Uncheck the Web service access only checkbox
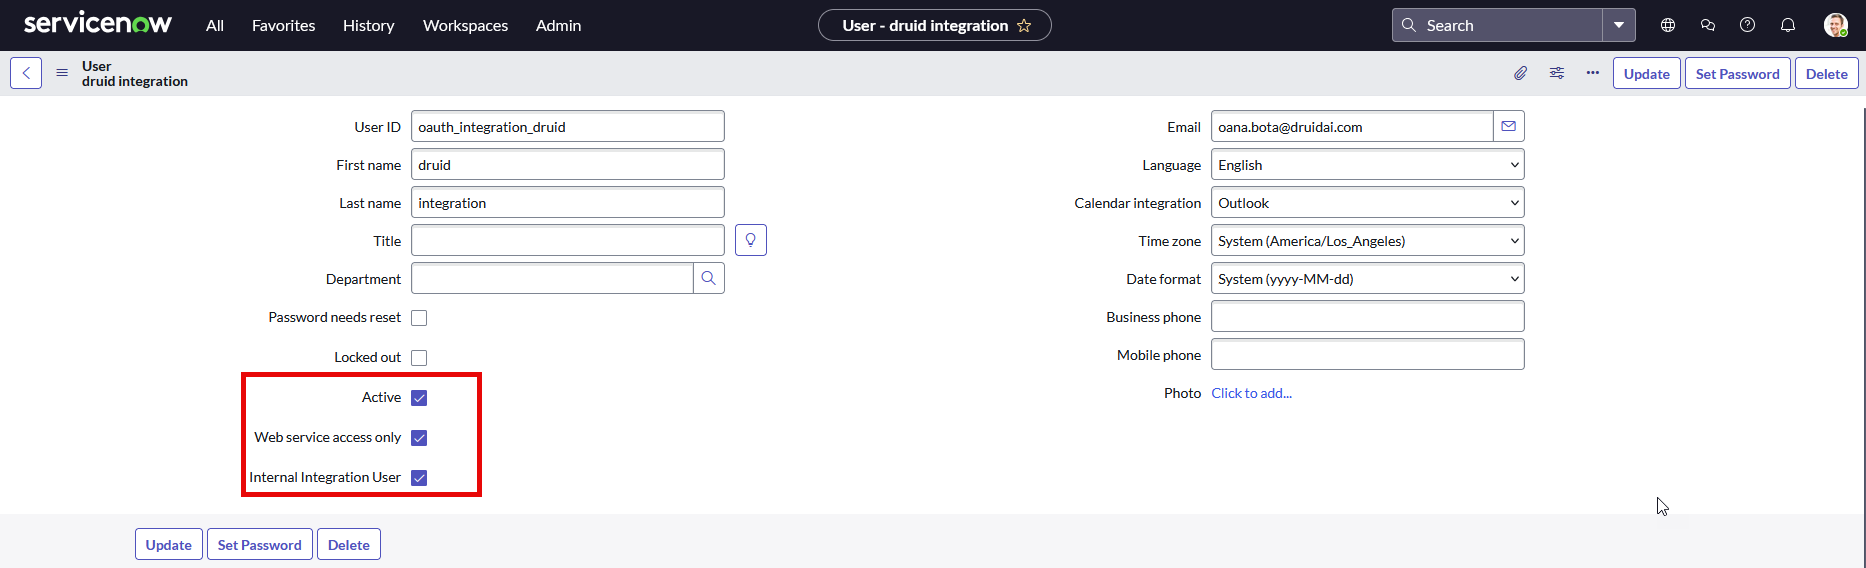The image size is (1866, 568). pyautogui.click(x=419, y=438)
